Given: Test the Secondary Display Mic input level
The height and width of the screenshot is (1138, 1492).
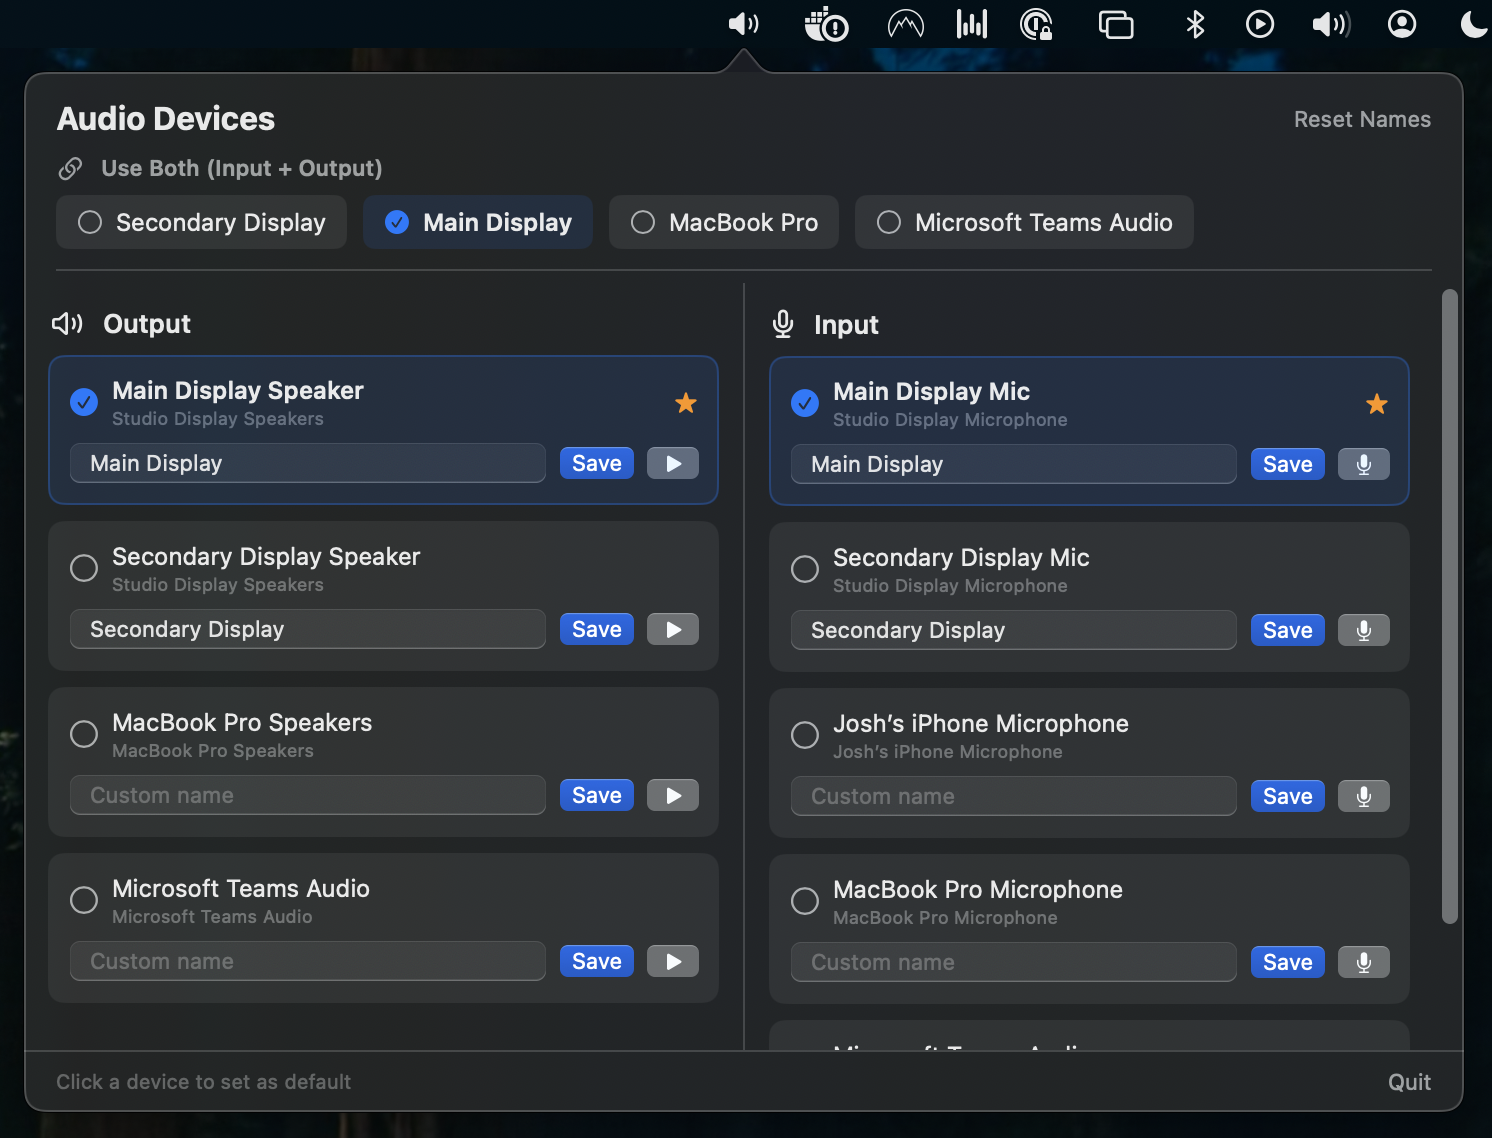Looking at the screenshot, I should tap(1363, 630).
